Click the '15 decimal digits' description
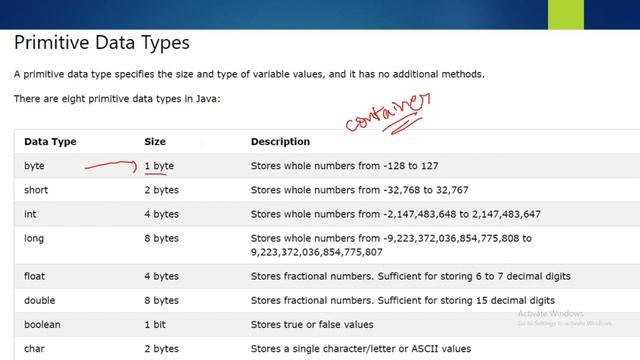The image size is (640, 360). pos(403,300)
